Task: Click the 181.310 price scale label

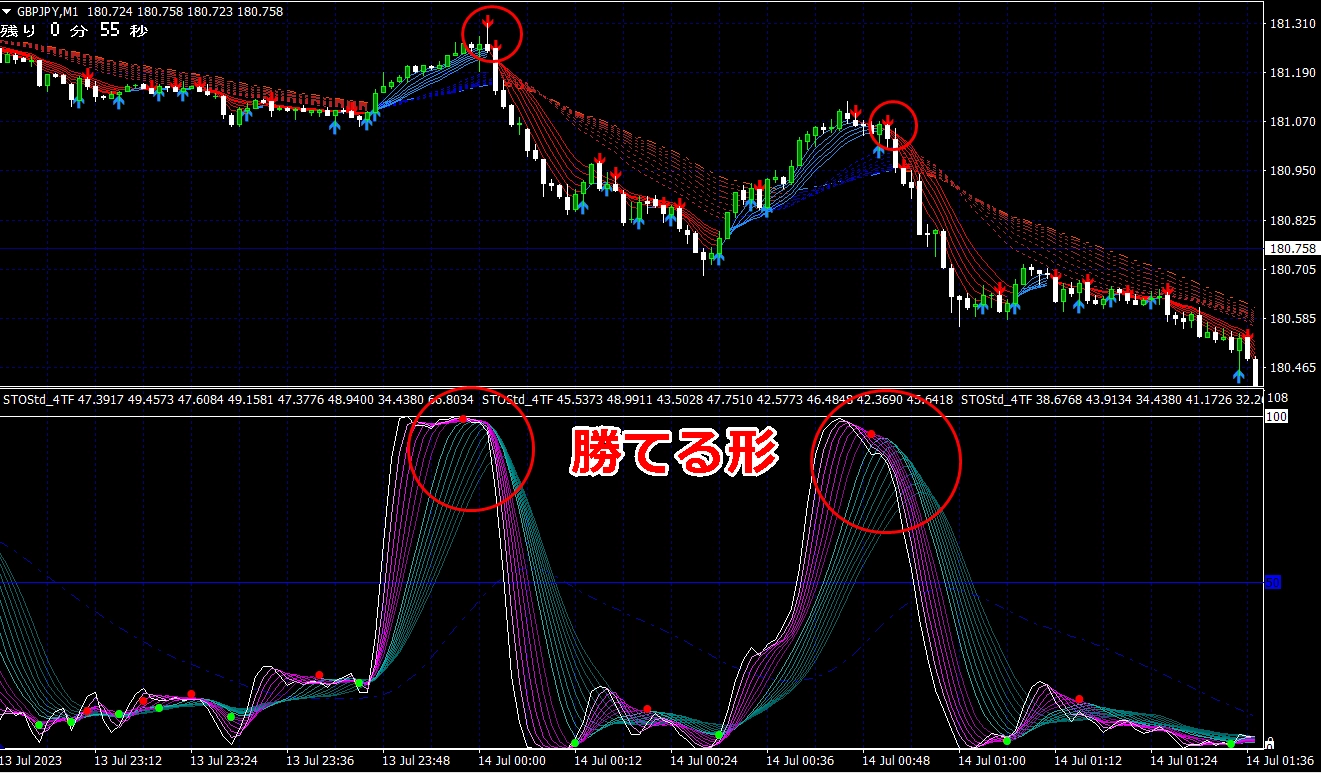Action: point(1291,24)
